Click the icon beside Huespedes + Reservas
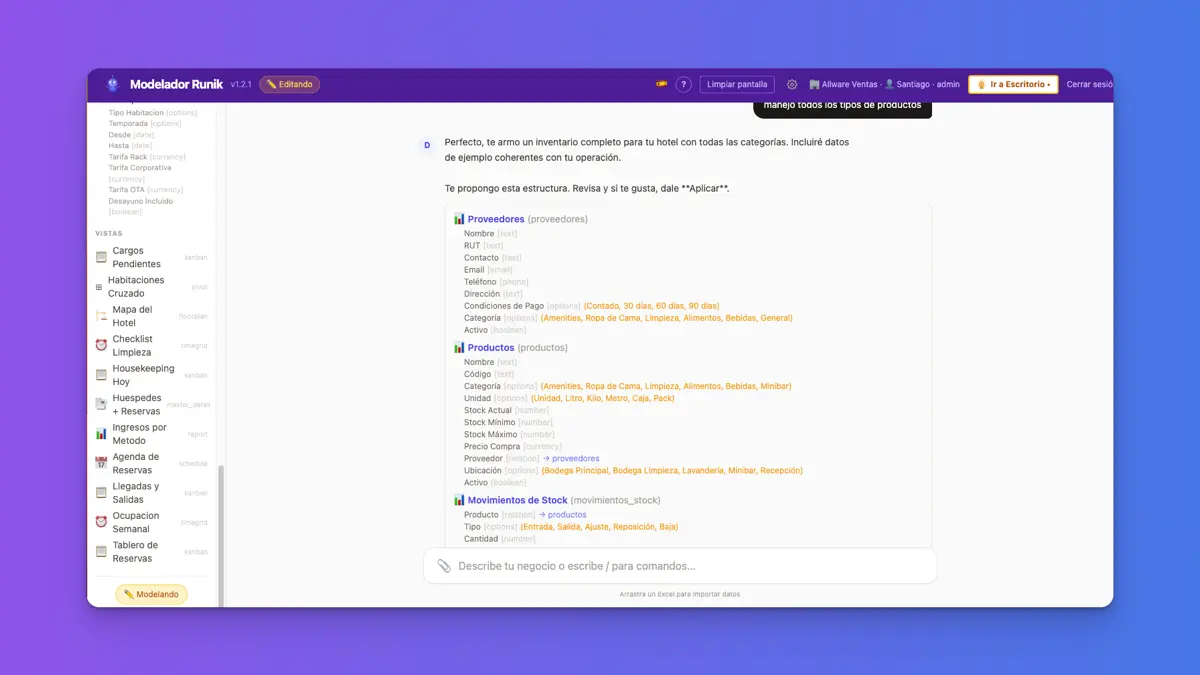The width and height of the screenshot is (1200, 675). (x=101, y=404)
